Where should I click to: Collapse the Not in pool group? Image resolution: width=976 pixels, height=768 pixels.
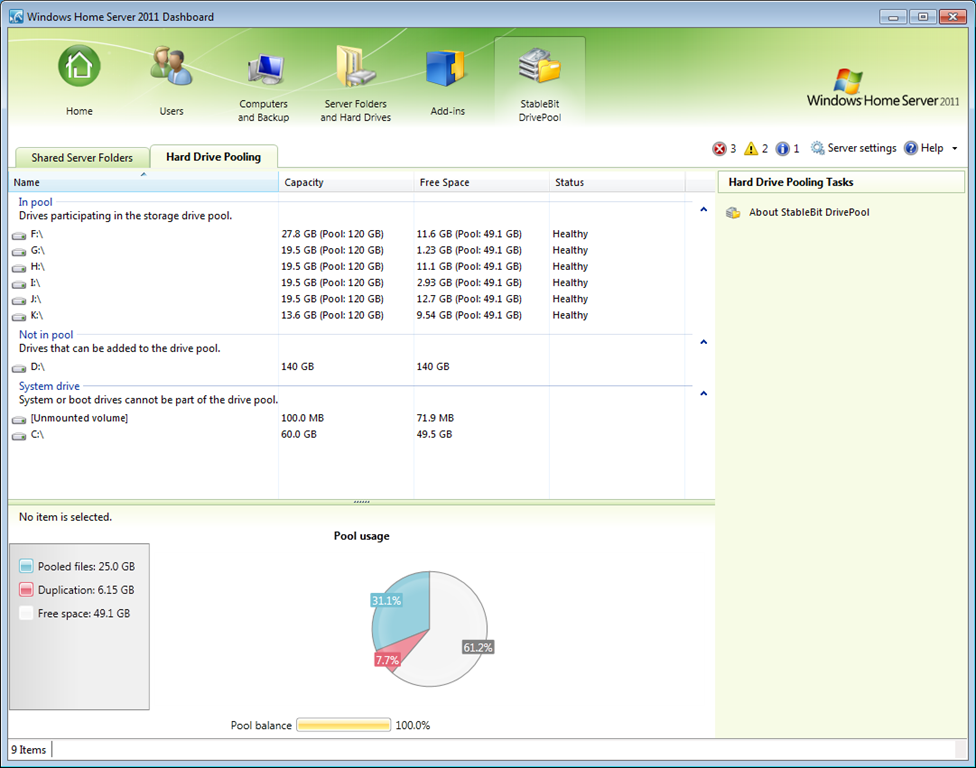[703, 342]
